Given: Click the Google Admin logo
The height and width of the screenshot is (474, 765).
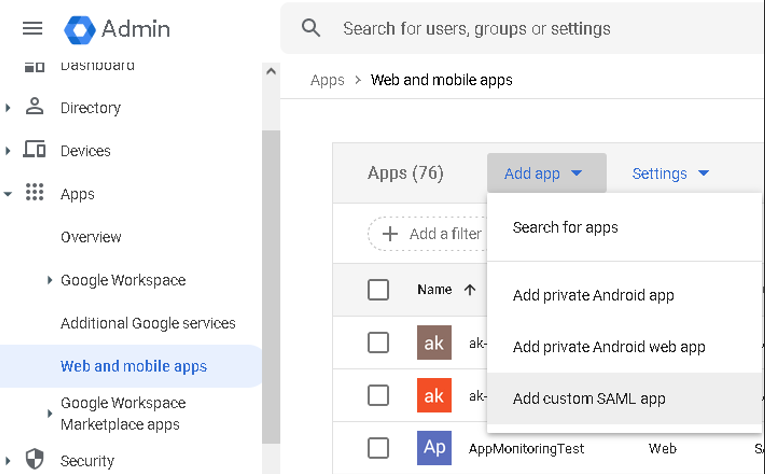Looking at the screenshot, I should 80,29.
